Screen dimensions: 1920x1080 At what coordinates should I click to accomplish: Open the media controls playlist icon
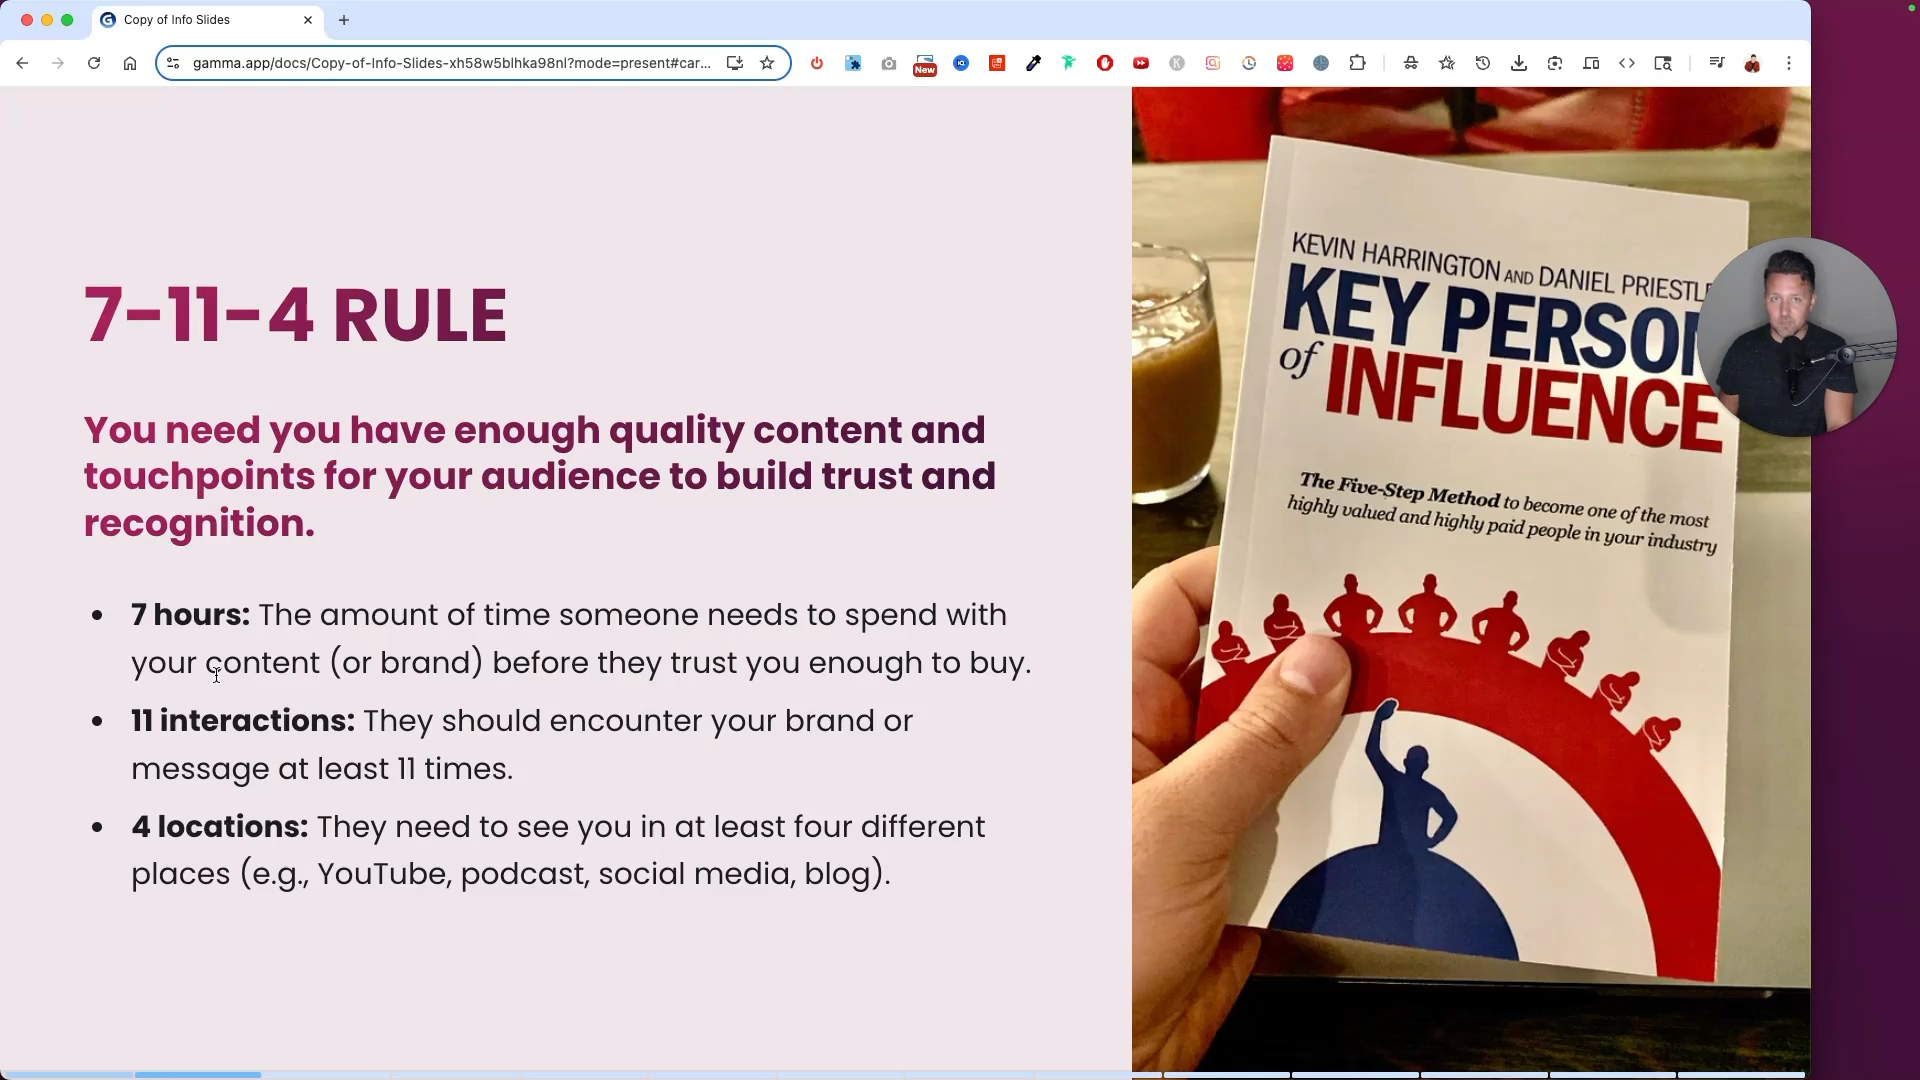[1716, 63]
